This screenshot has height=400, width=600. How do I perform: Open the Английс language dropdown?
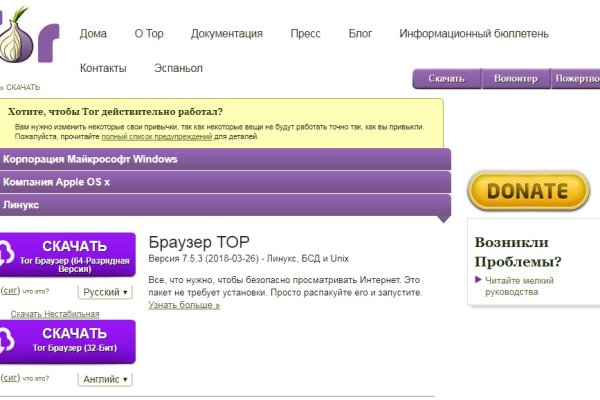(x=106, y=379)
